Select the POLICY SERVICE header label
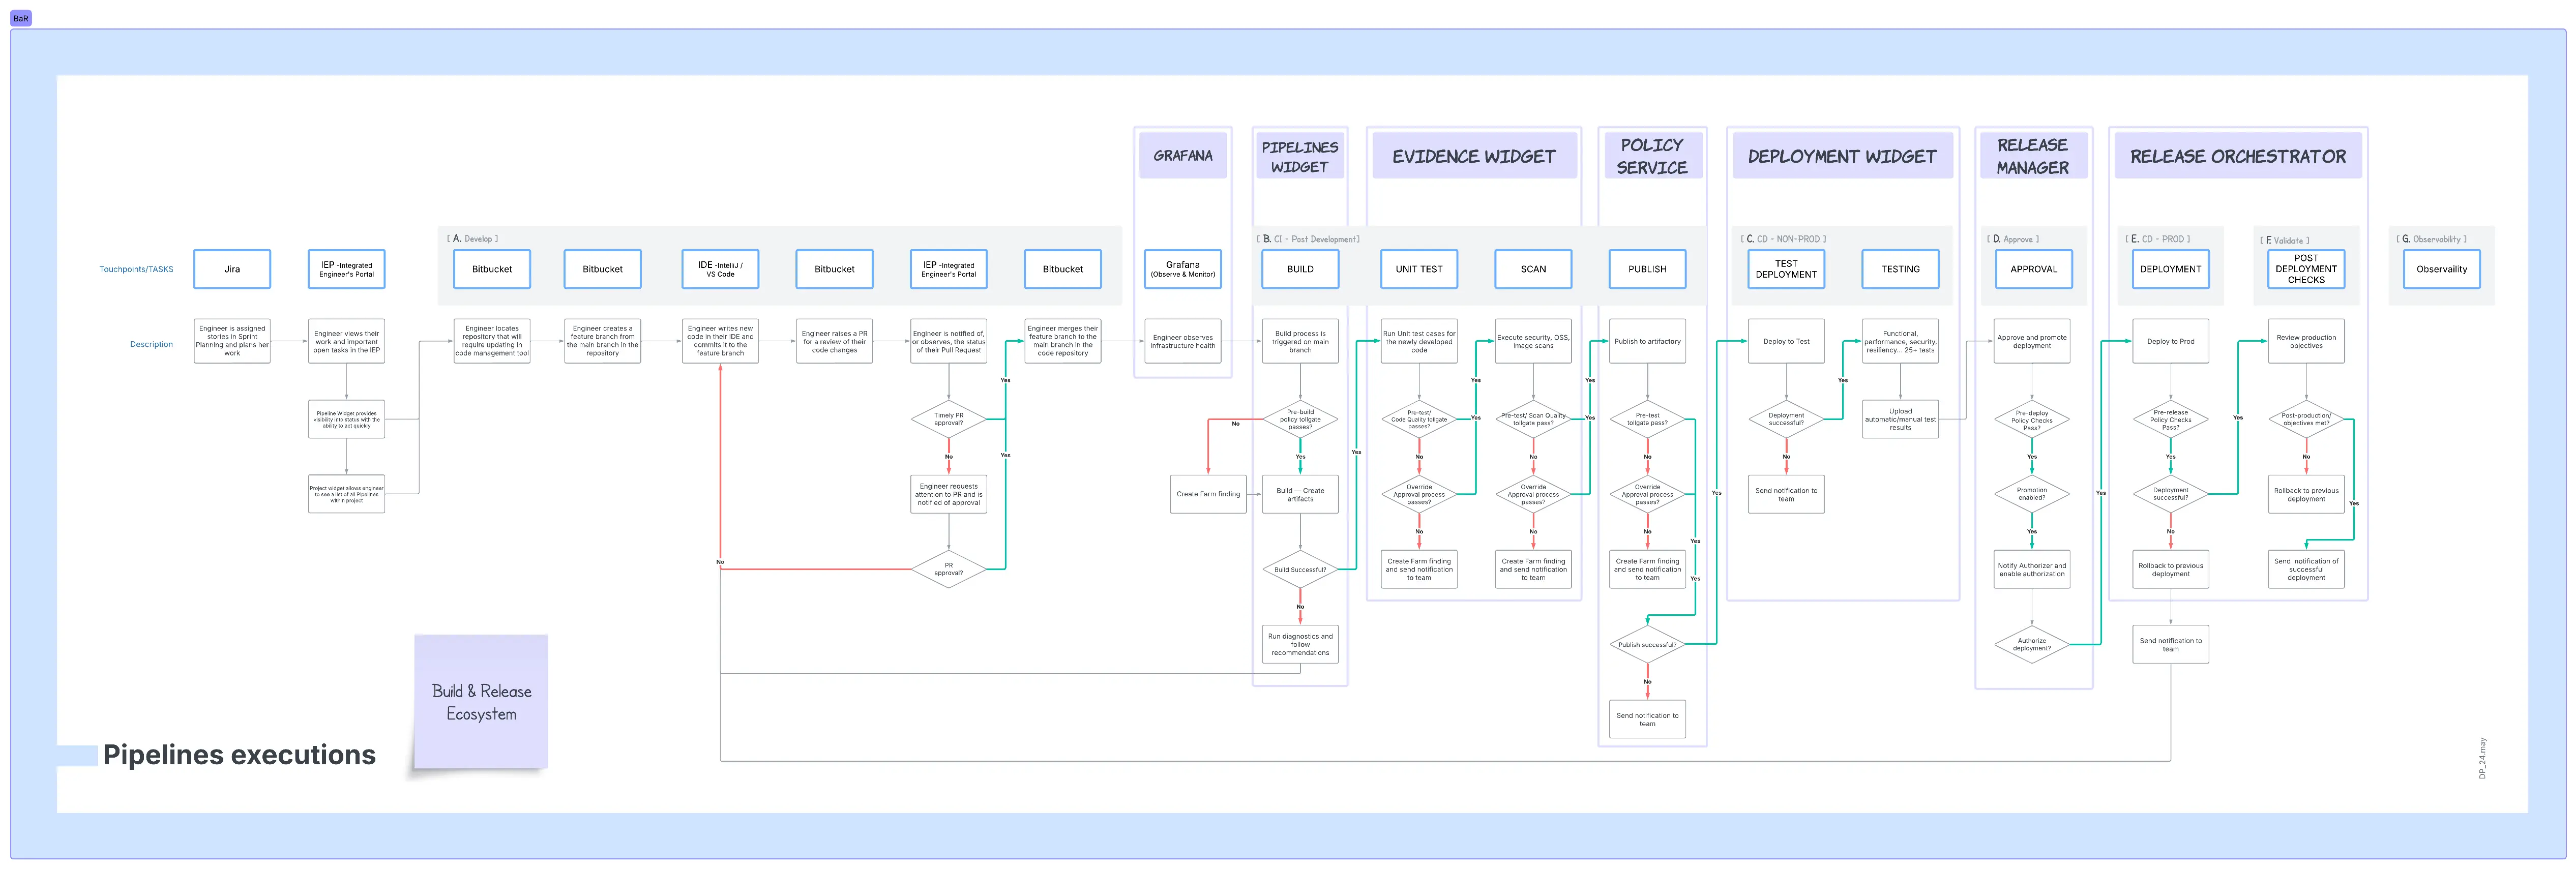The width and height of the screenshot is (2576, 869). tap(1652, 156)
